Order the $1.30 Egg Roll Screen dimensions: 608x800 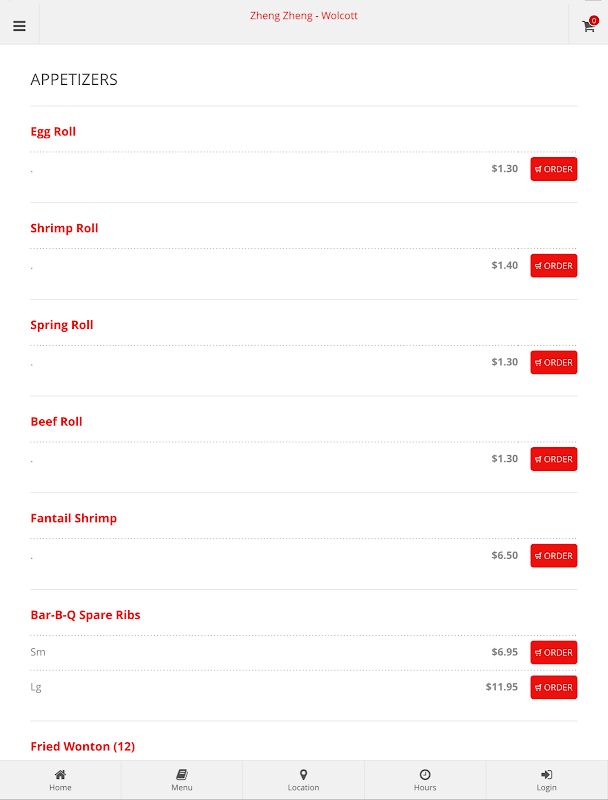tap(553, 169)
